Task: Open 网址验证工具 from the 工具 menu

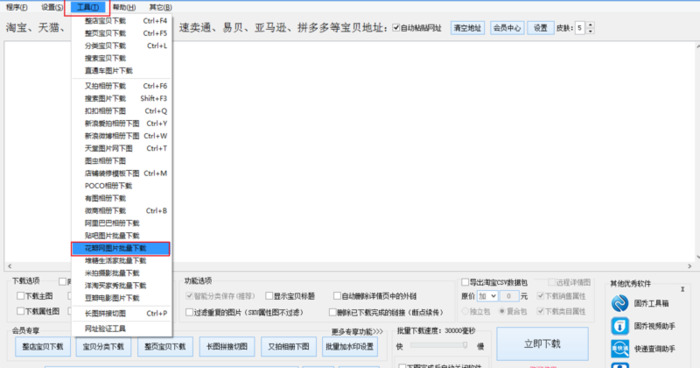Action: (121, 329)
